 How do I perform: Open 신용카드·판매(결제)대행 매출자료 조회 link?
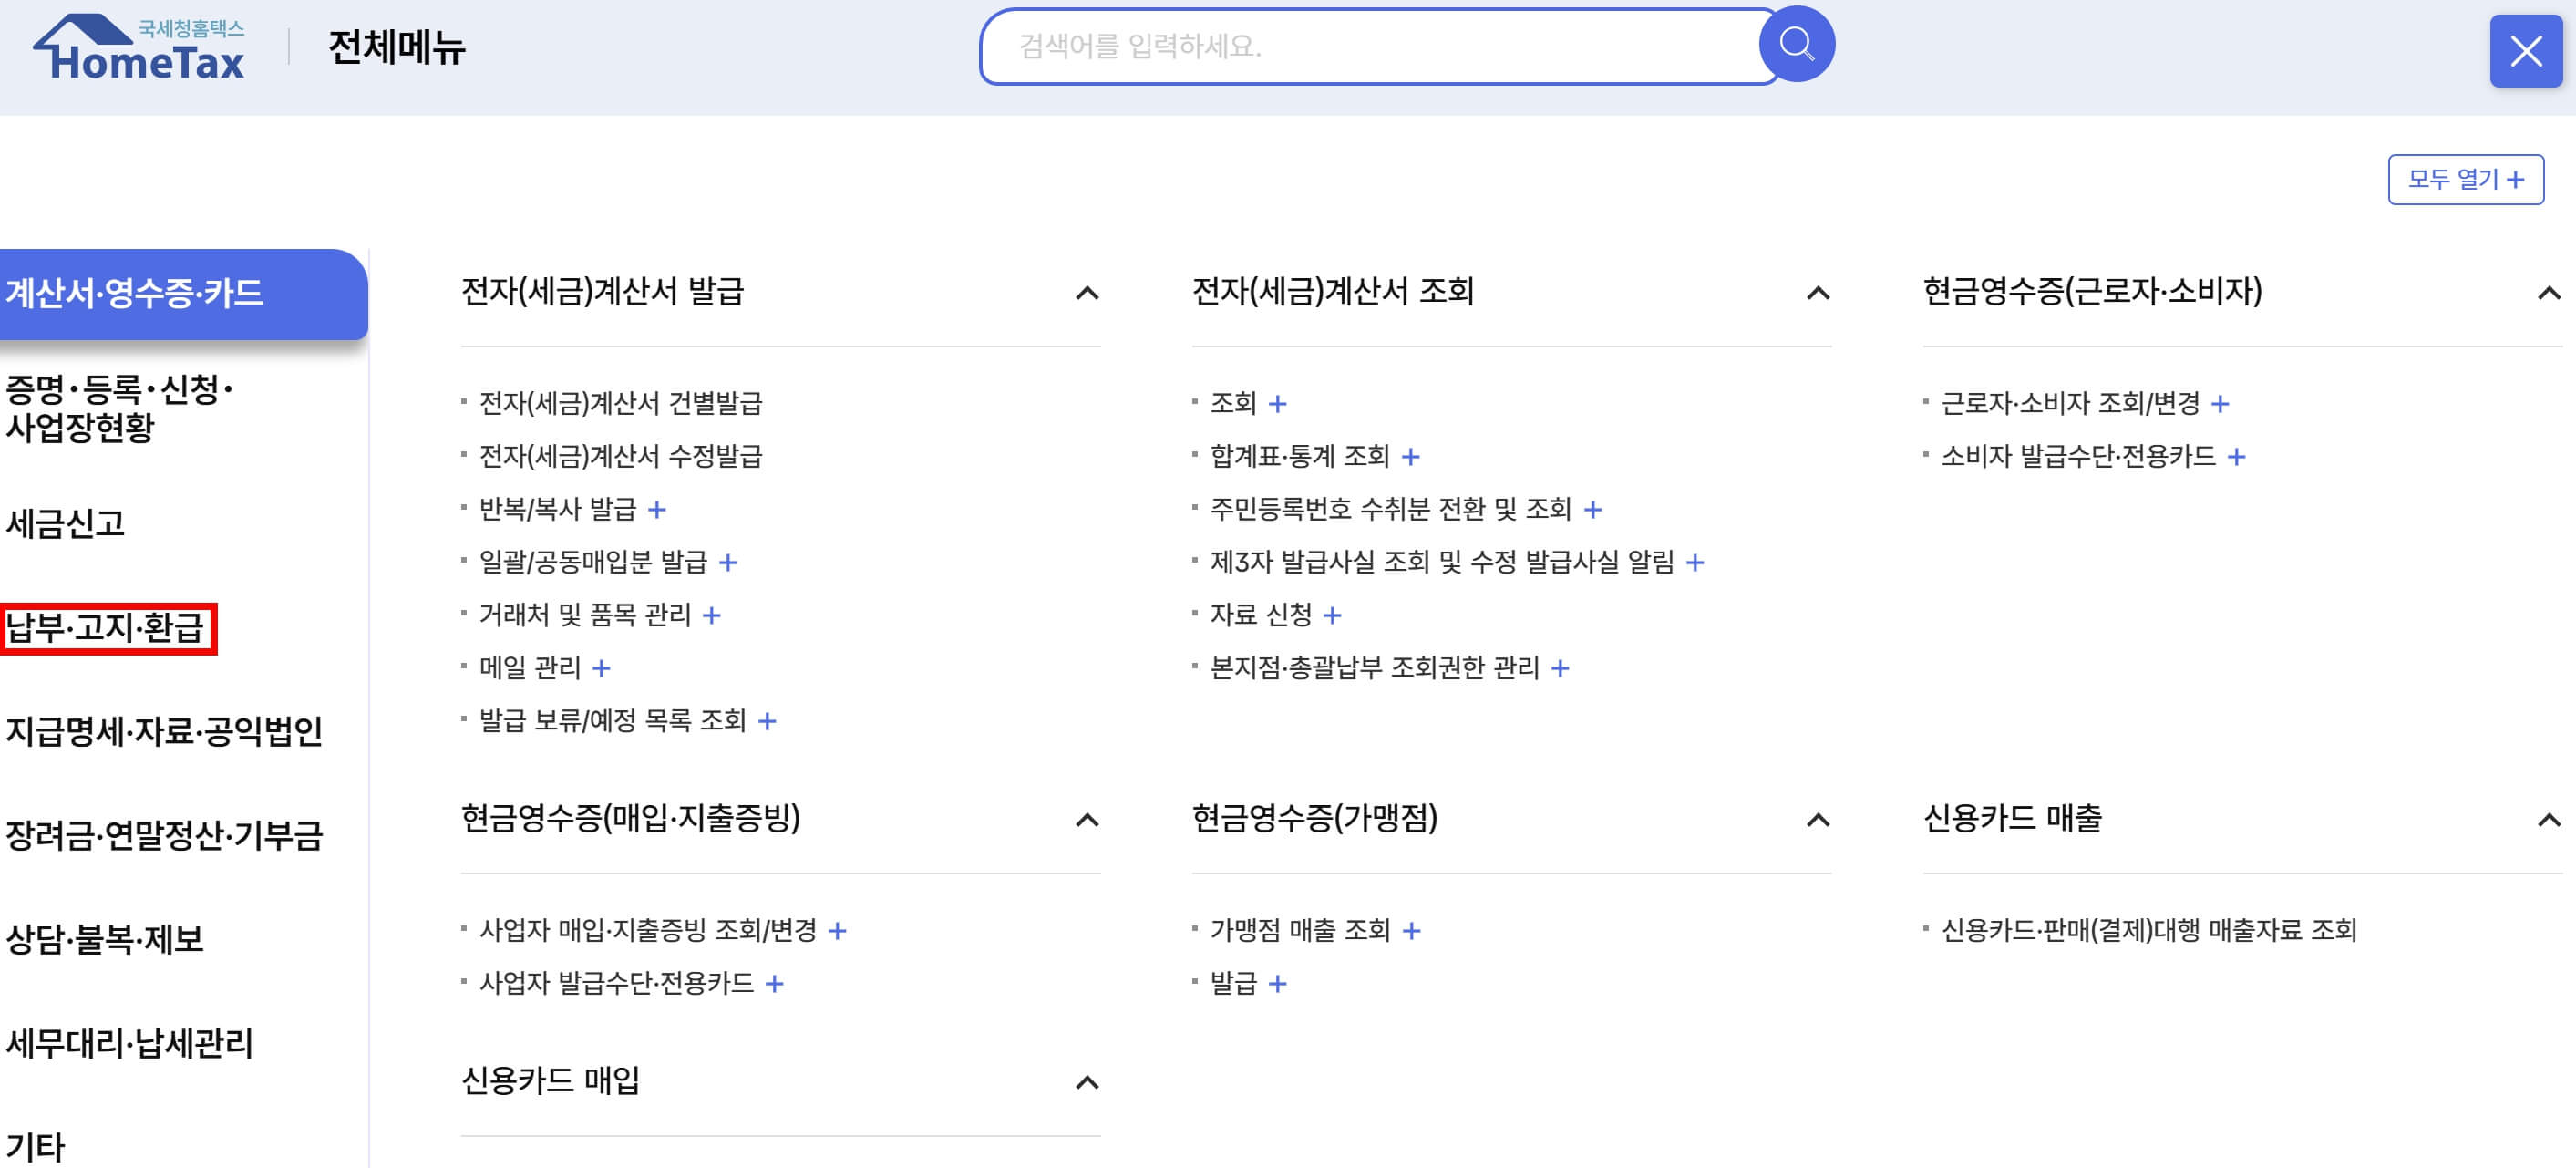click(x=2148, y=930)
